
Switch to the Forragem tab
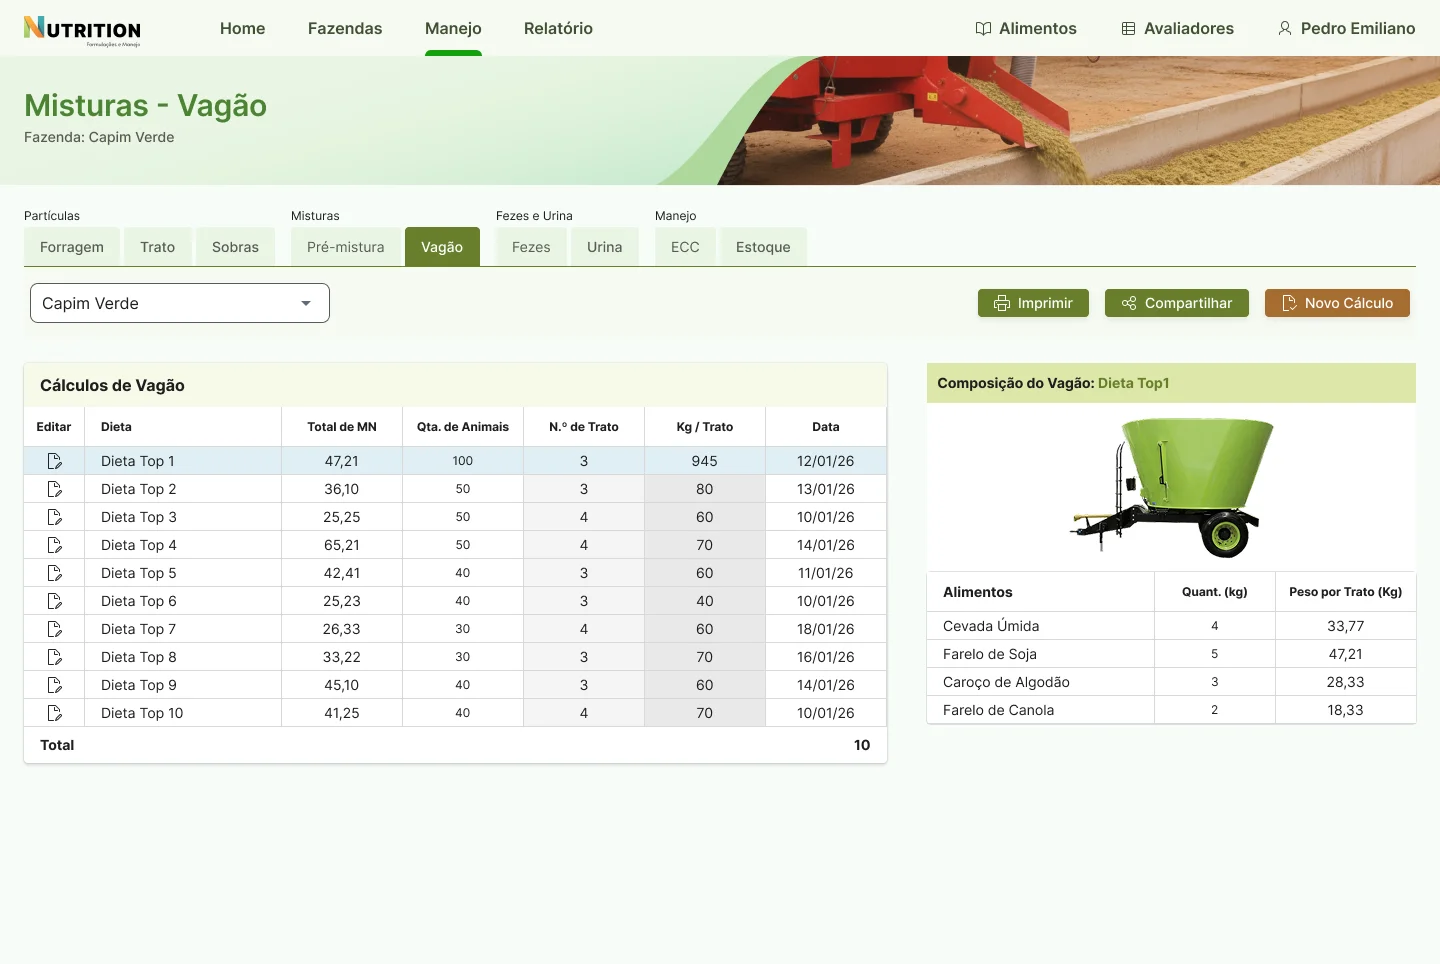(72, 247)
